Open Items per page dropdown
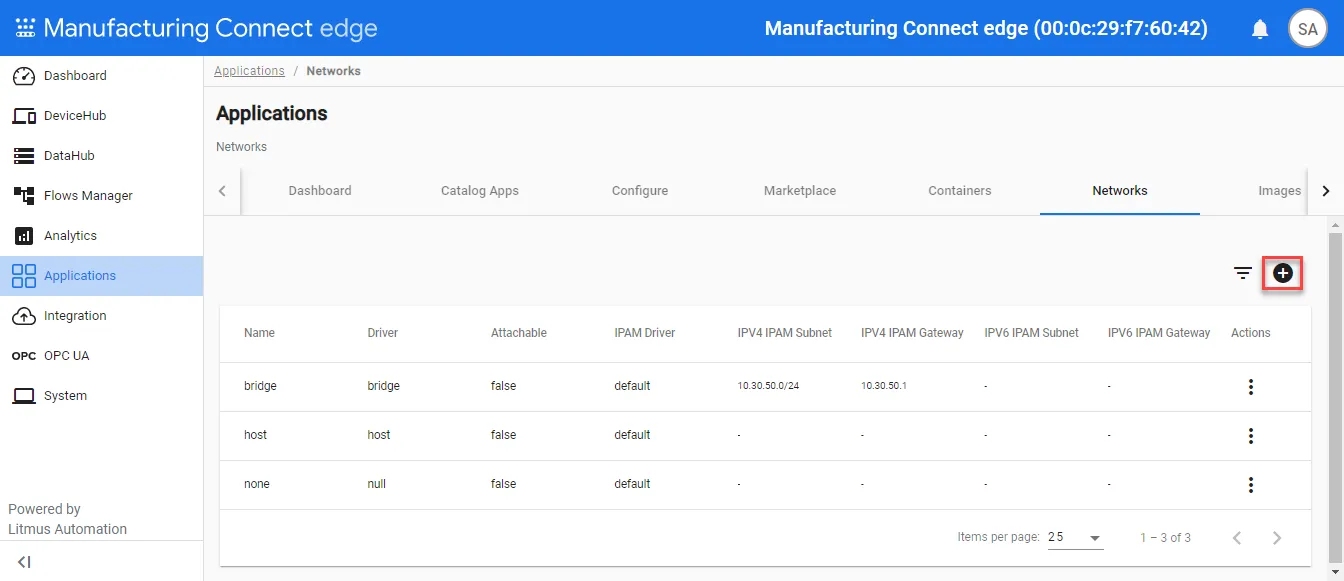The height and width of the screenshot is (581, 1344). pos(1075,538)
